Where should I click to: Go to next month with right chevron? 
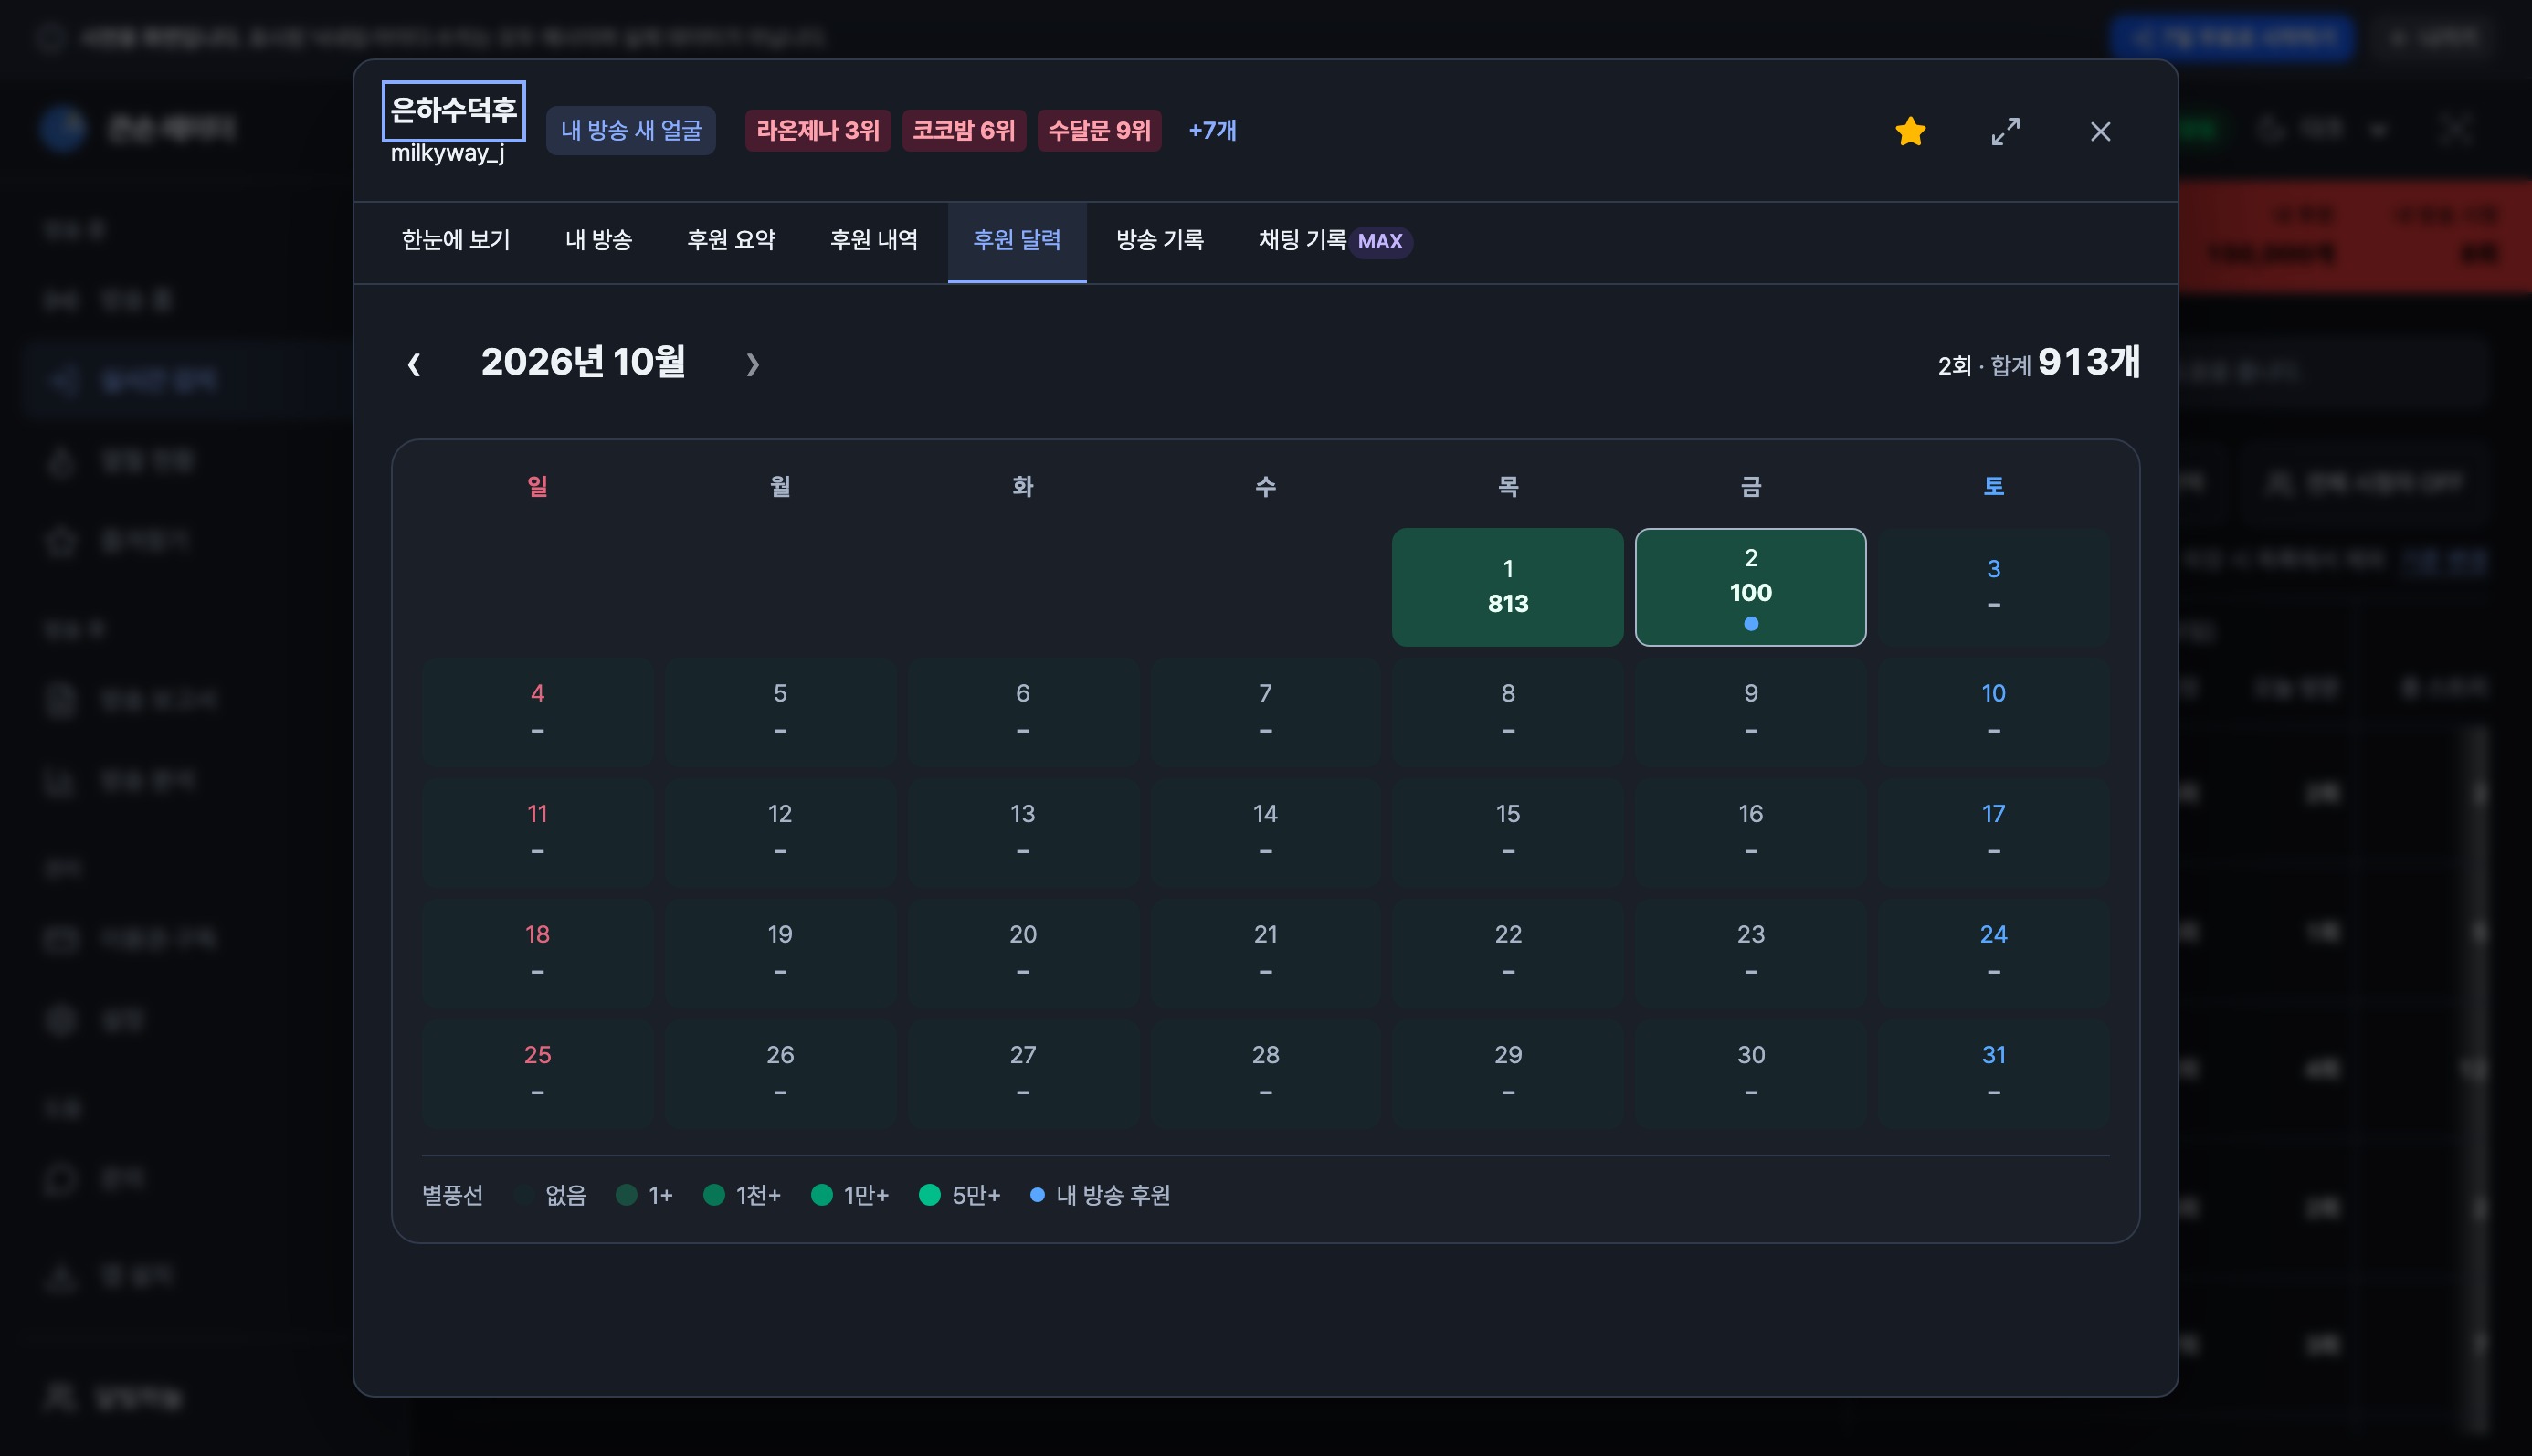[752, 364]
